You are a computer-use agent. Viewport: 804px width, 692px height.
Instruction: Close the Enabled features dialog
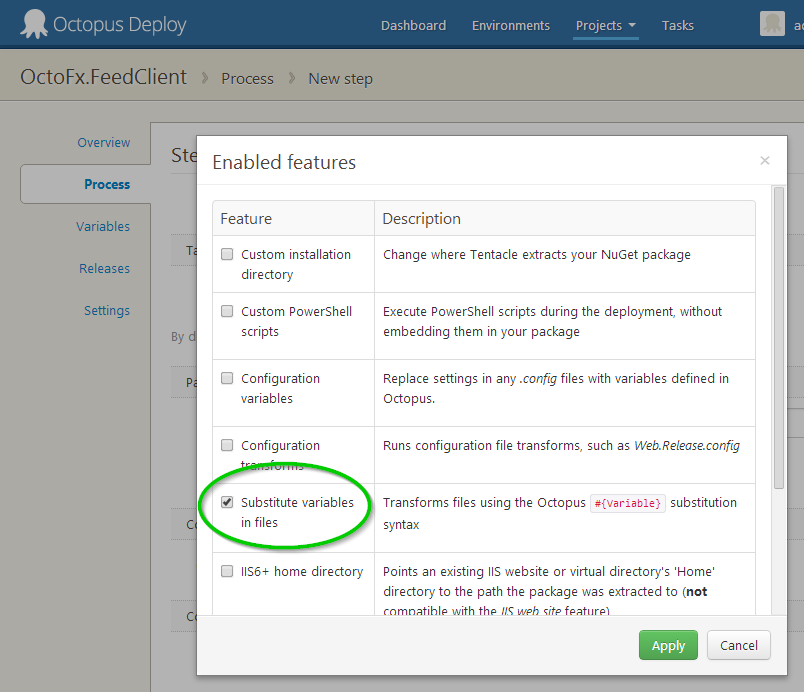click(765, 160)
